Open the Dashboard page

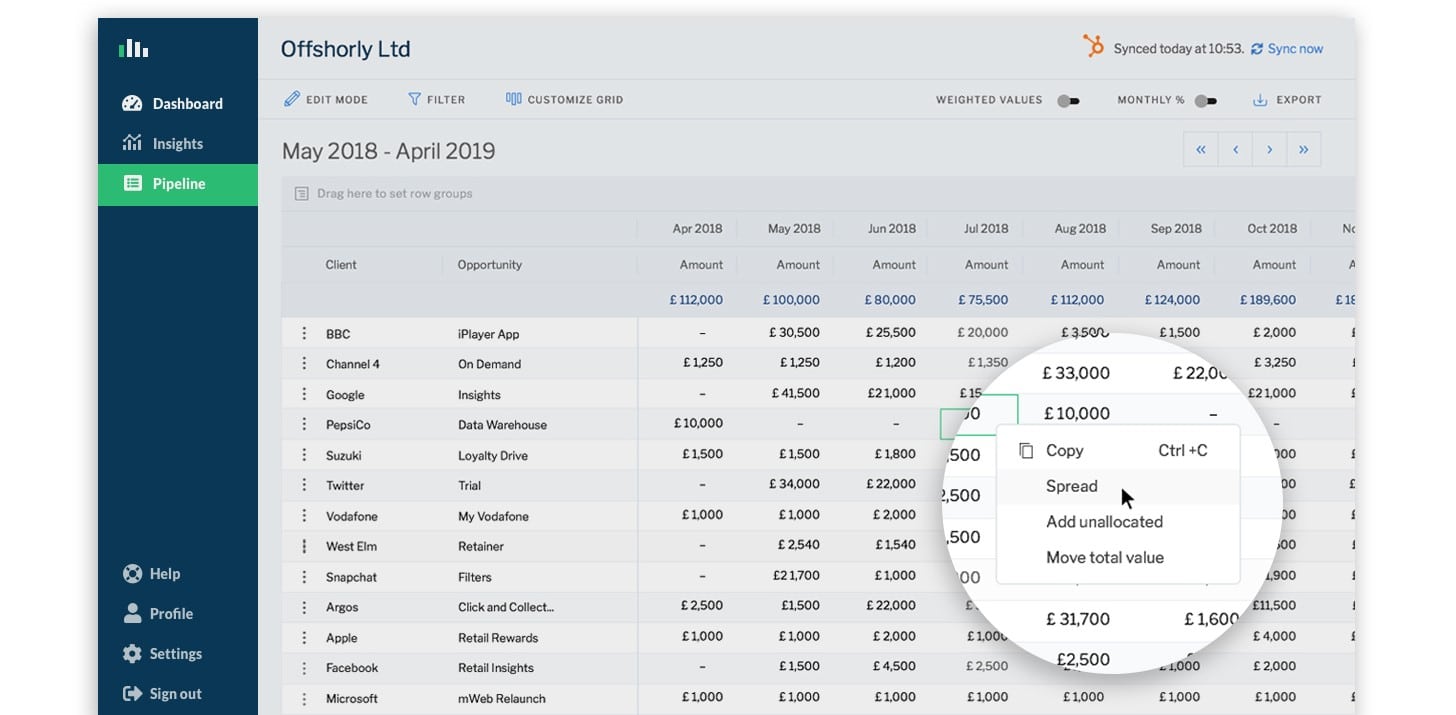(178, 103)
